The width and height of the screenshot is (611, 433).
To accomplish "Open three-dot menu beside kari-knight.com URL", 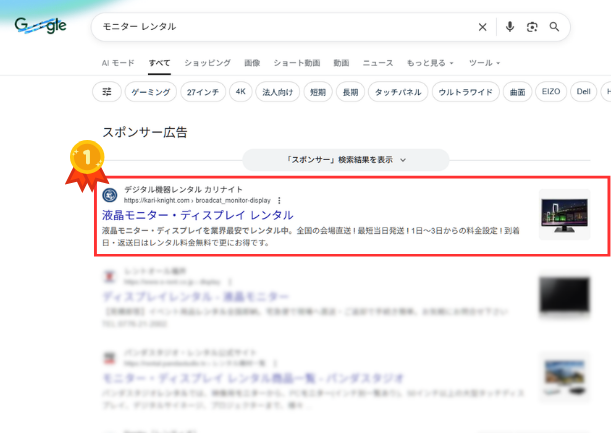I will [x=279, y=200].
